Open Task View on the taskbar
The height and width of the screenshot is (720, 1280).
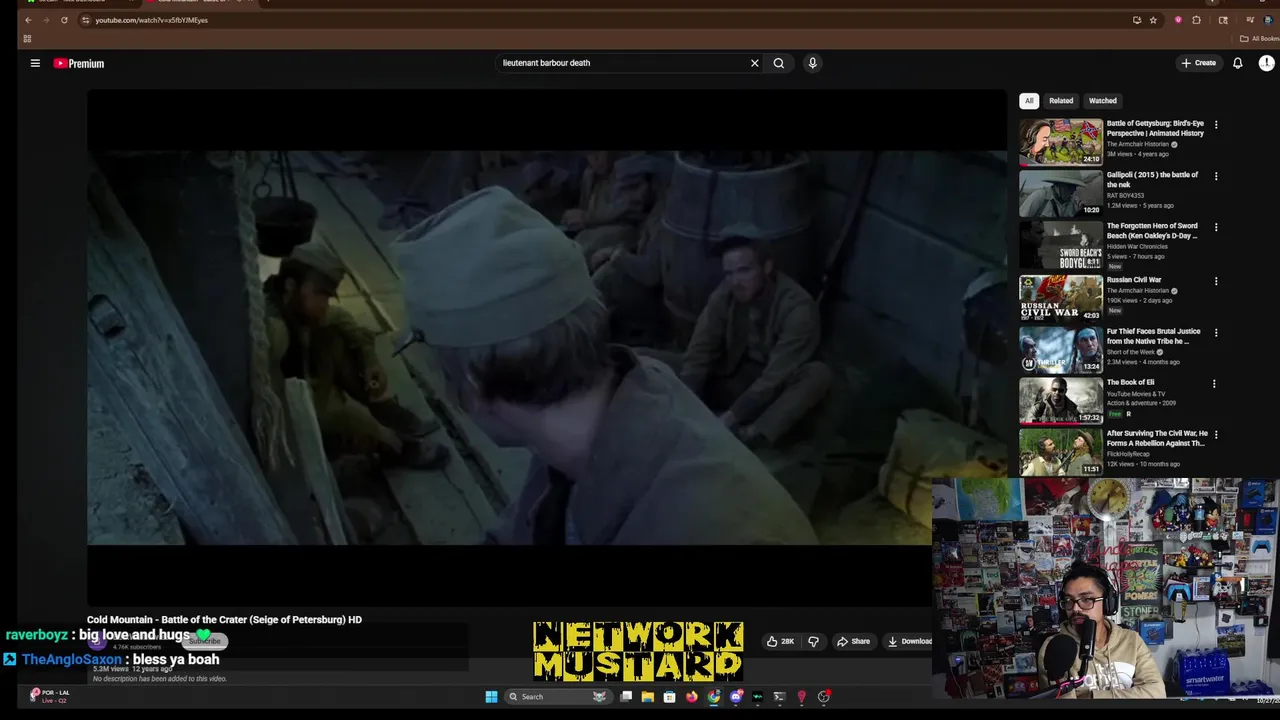626,697
